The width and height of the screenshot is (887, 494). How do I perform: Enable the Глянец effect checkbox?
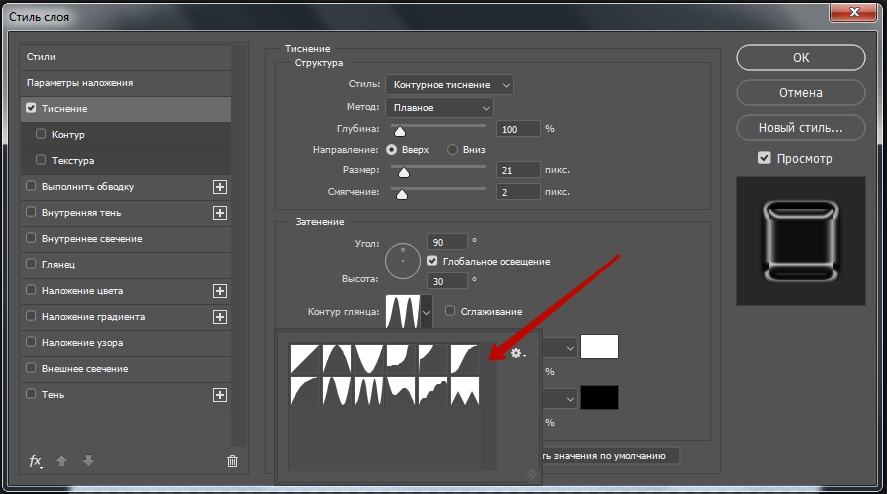click(31, 264)
